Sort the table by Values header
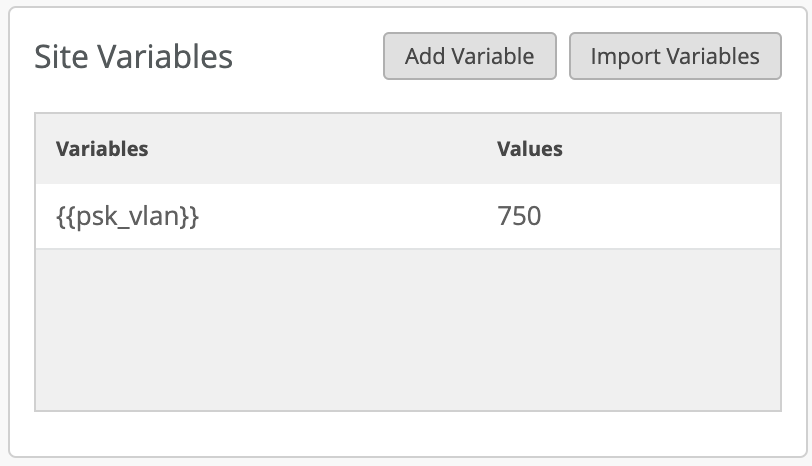The height and width of the screenshot is (466, 812). 530,149
